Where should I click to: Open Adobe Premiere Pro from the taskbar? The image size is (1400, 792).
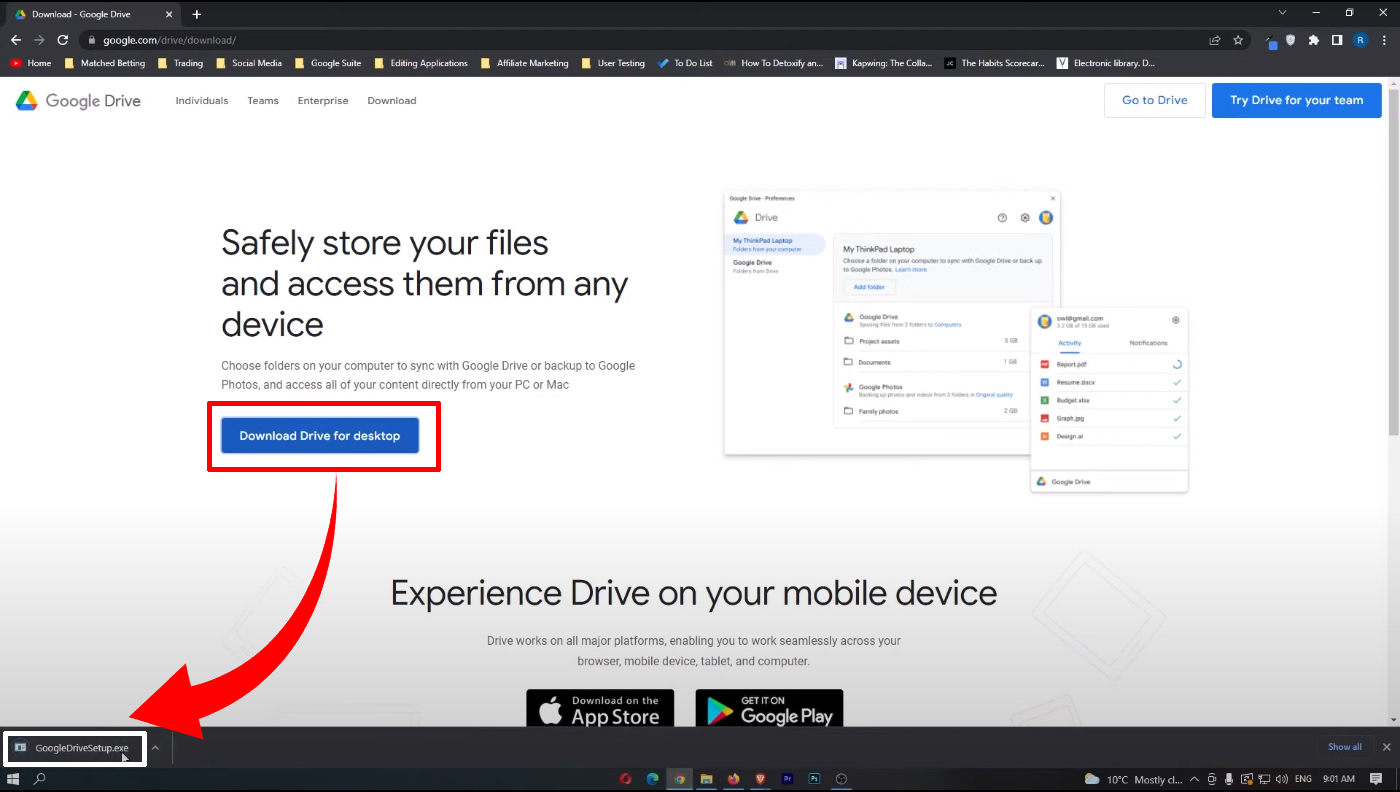click(787, 778)
